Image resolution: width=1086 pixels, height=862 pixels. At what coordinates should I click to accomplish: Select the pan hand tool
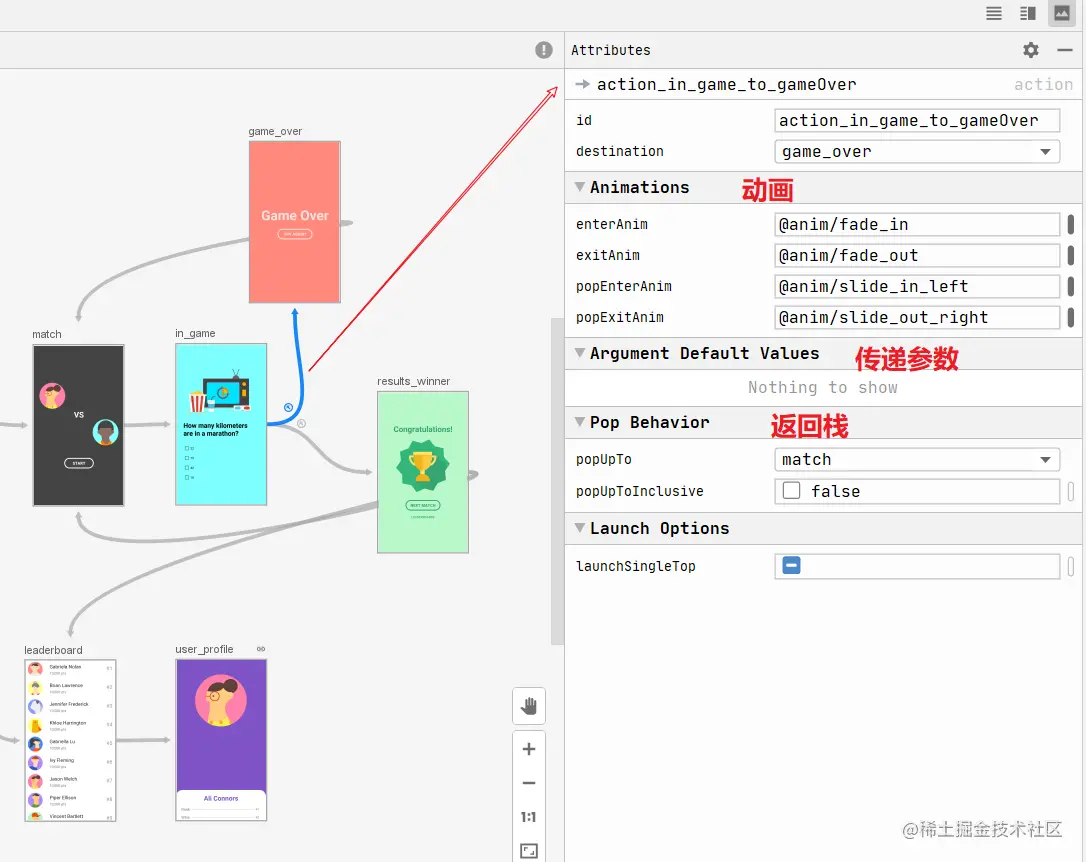pos(528,706)
